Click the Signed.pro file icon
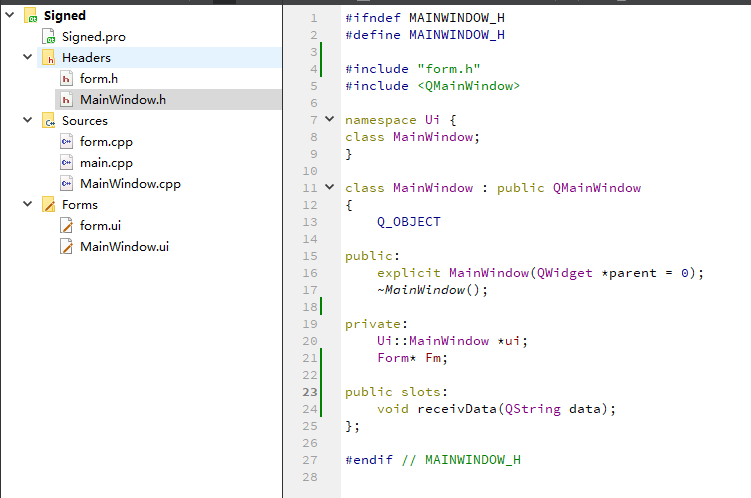This screenshot has height=498, width=751. click(48, 36)
